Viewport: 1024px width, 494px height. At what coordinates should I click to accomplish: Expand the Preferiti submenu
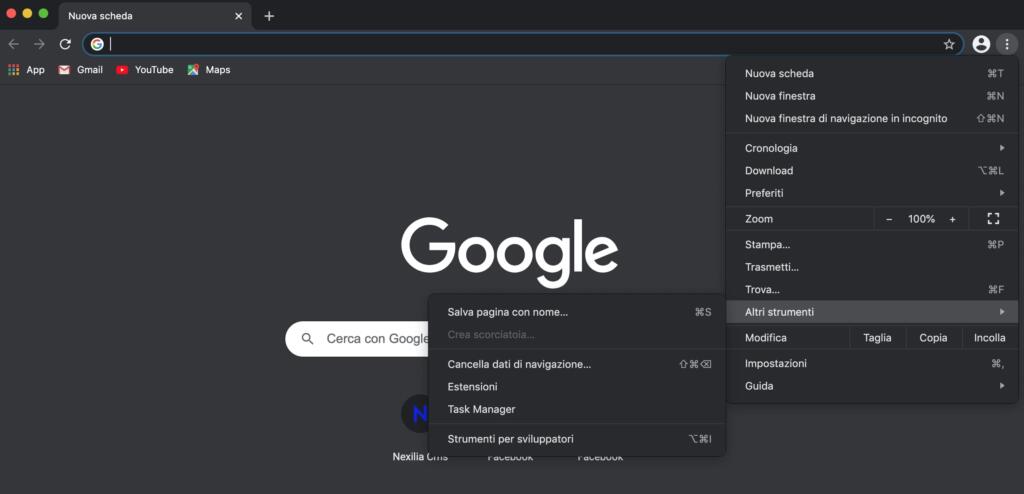coord(874,193)
